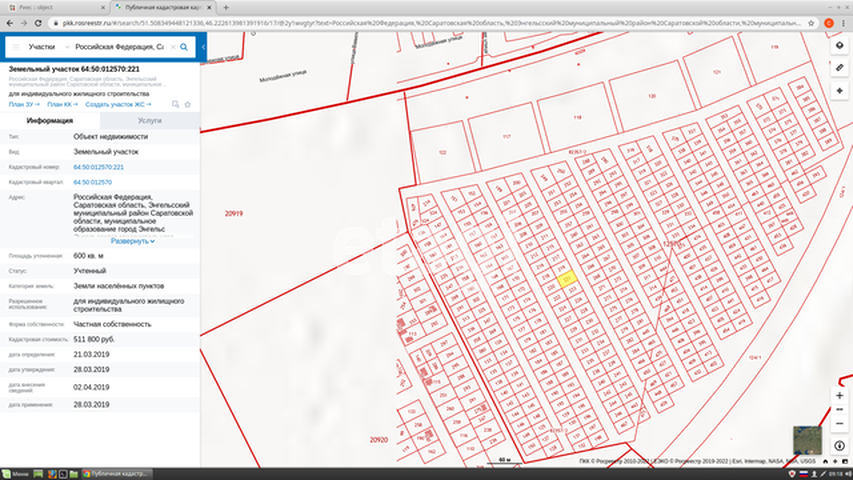
Task: Open the План ЗУ link
Action: 22,104
